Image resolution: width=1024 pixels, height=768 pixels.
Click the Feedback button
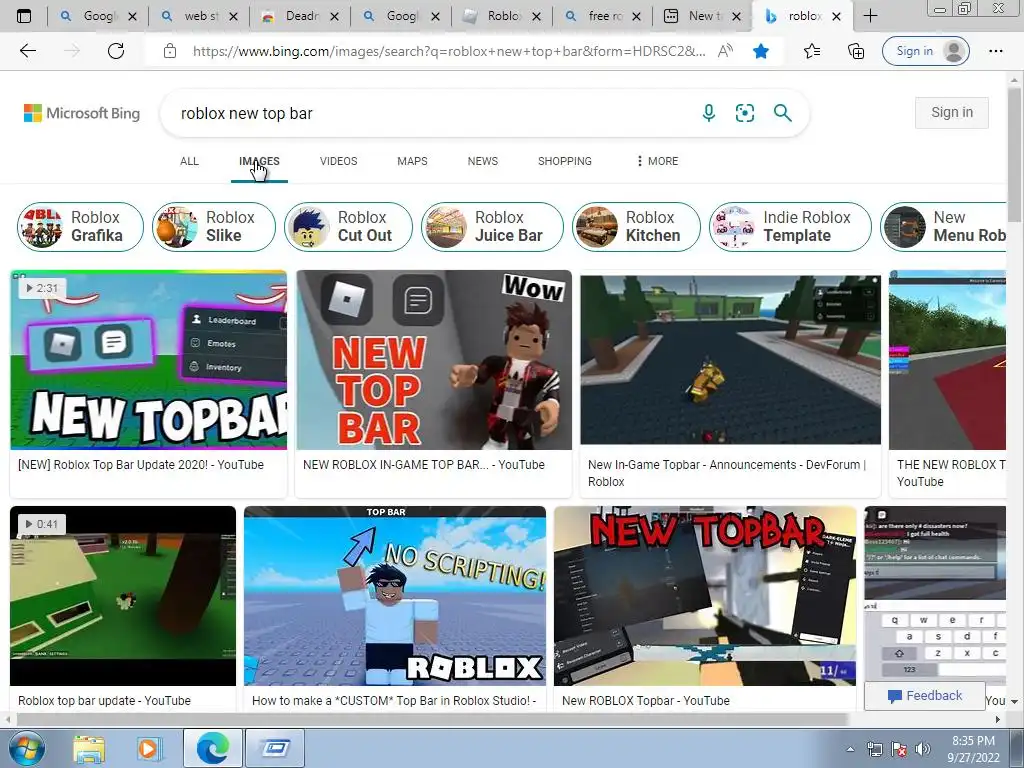(x=925, y=696)
